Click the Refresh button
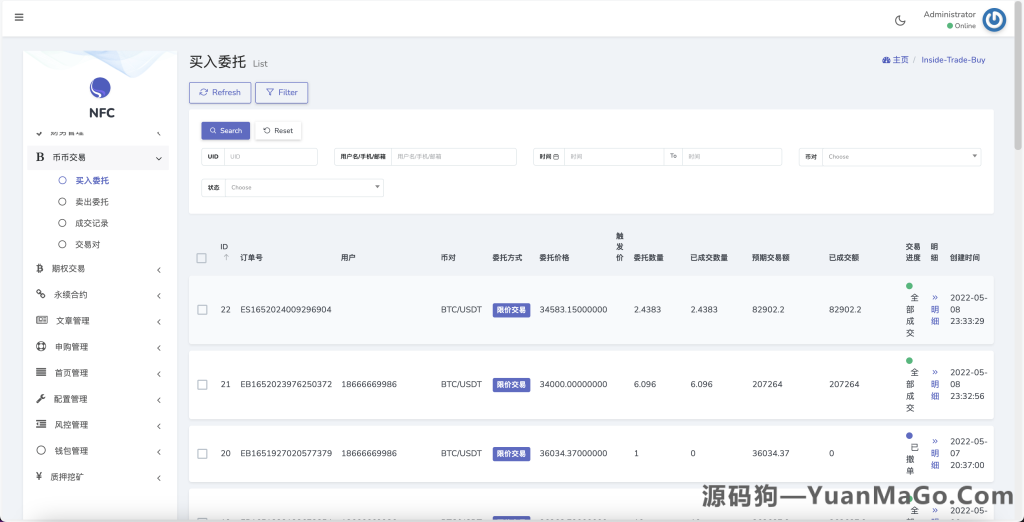1024x522 pixels. [219, 93]
